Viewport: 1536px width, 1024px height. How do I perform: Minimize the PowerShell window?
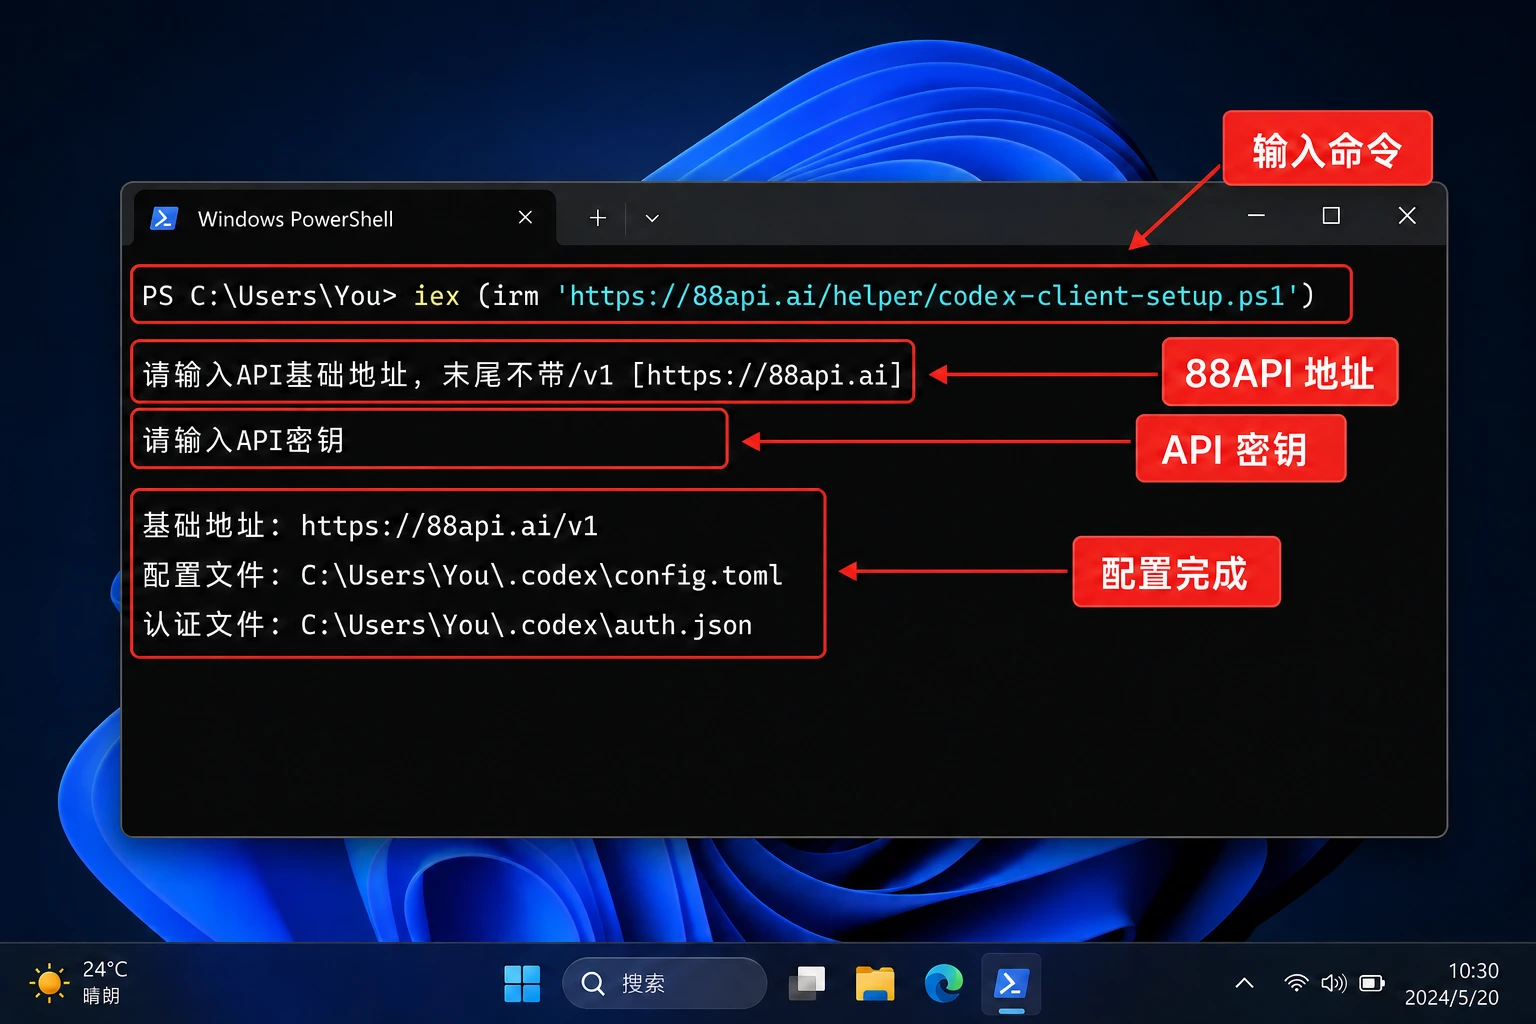coord(1256,215)
